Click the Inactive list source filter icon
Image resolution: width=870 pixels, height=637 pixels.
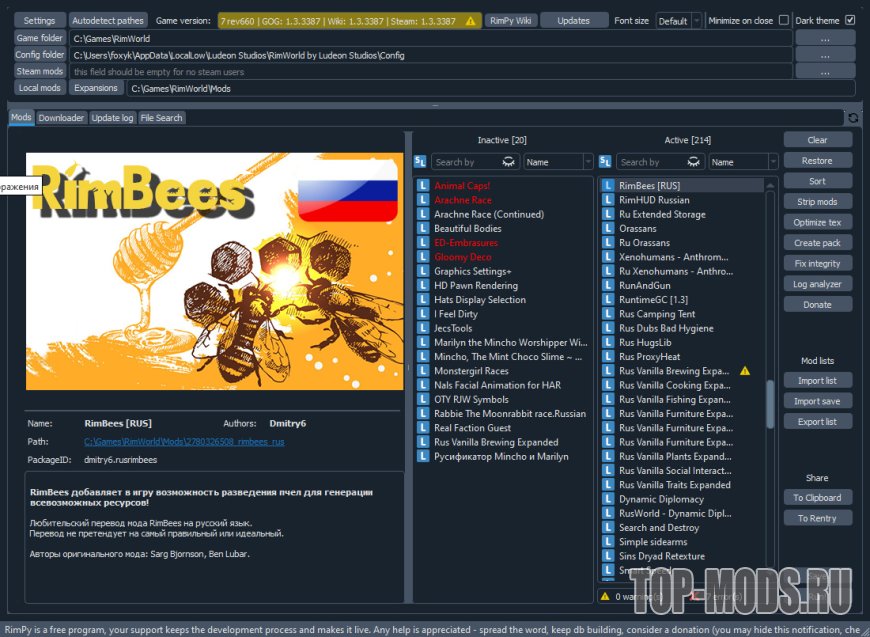tap(420, 162)
